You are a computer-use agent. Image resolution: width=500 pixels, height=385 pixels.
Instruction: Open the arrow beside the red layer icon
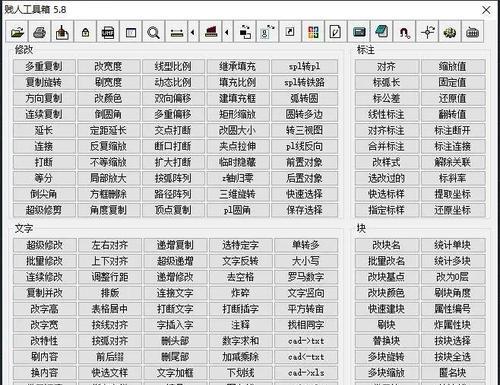pos(227,31)
